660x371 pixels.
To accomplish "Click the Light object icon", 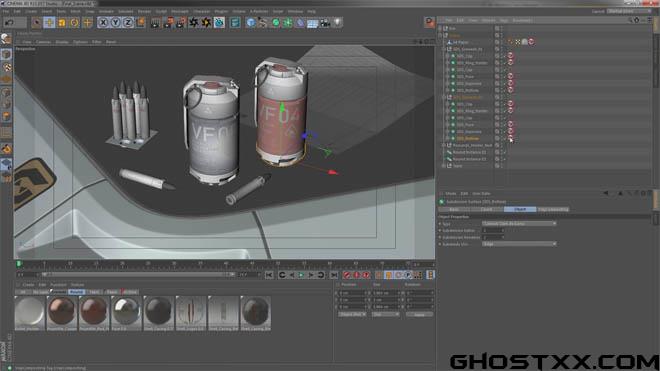I will (x=338, y=23).
